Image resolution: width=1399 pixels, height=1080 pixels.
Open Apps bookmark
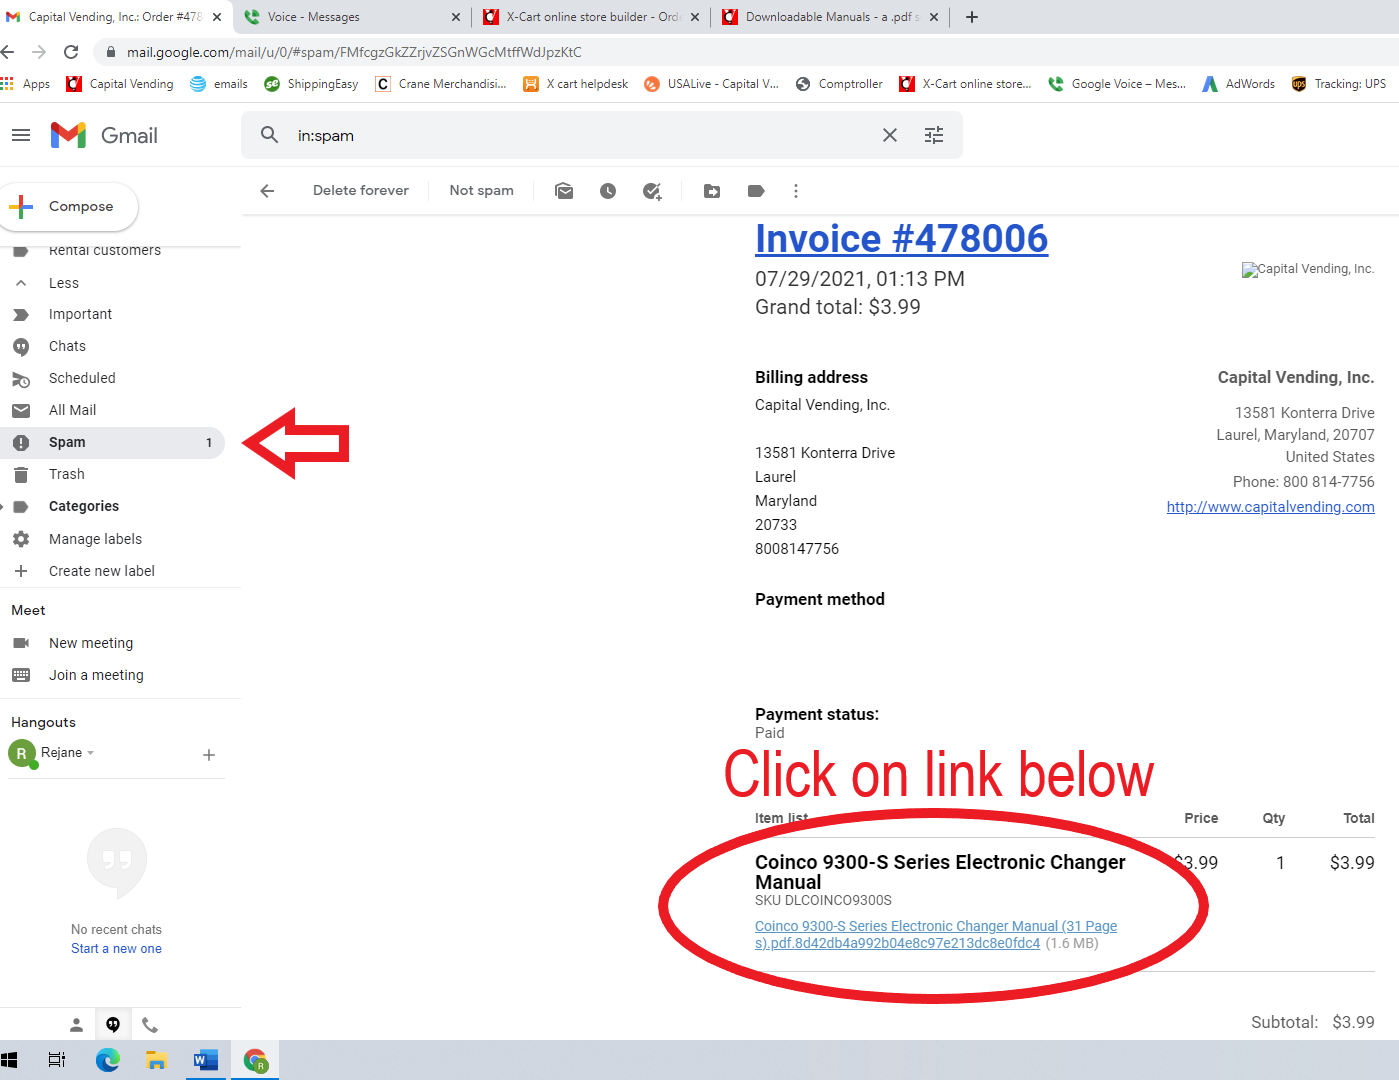click(26, 84)
